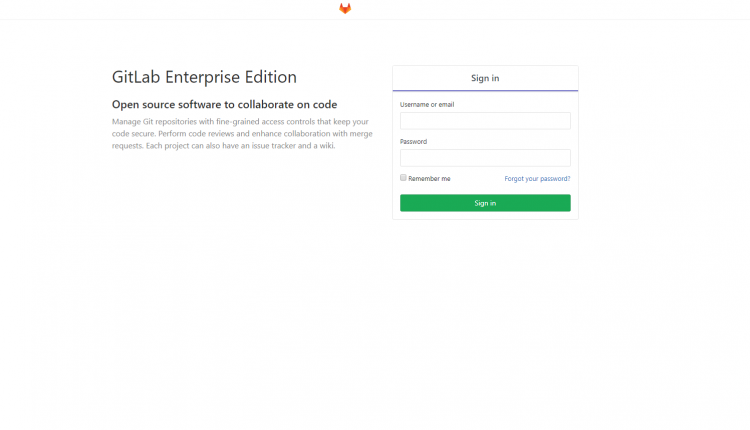Focus the Username or email field
The width and height of the screenshot is (750, 430).
[485, 121]
